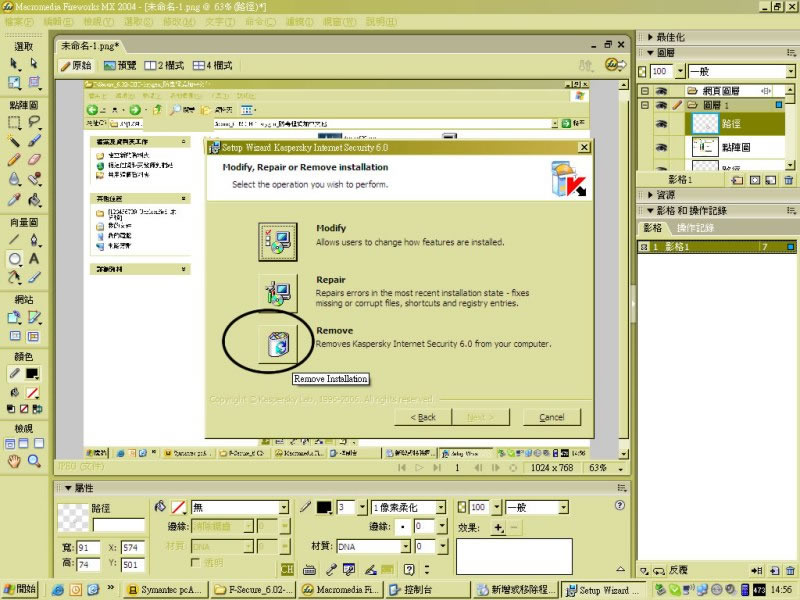Select the Text tool
This screenshot has height=600, width=800.
click(34, 259)
